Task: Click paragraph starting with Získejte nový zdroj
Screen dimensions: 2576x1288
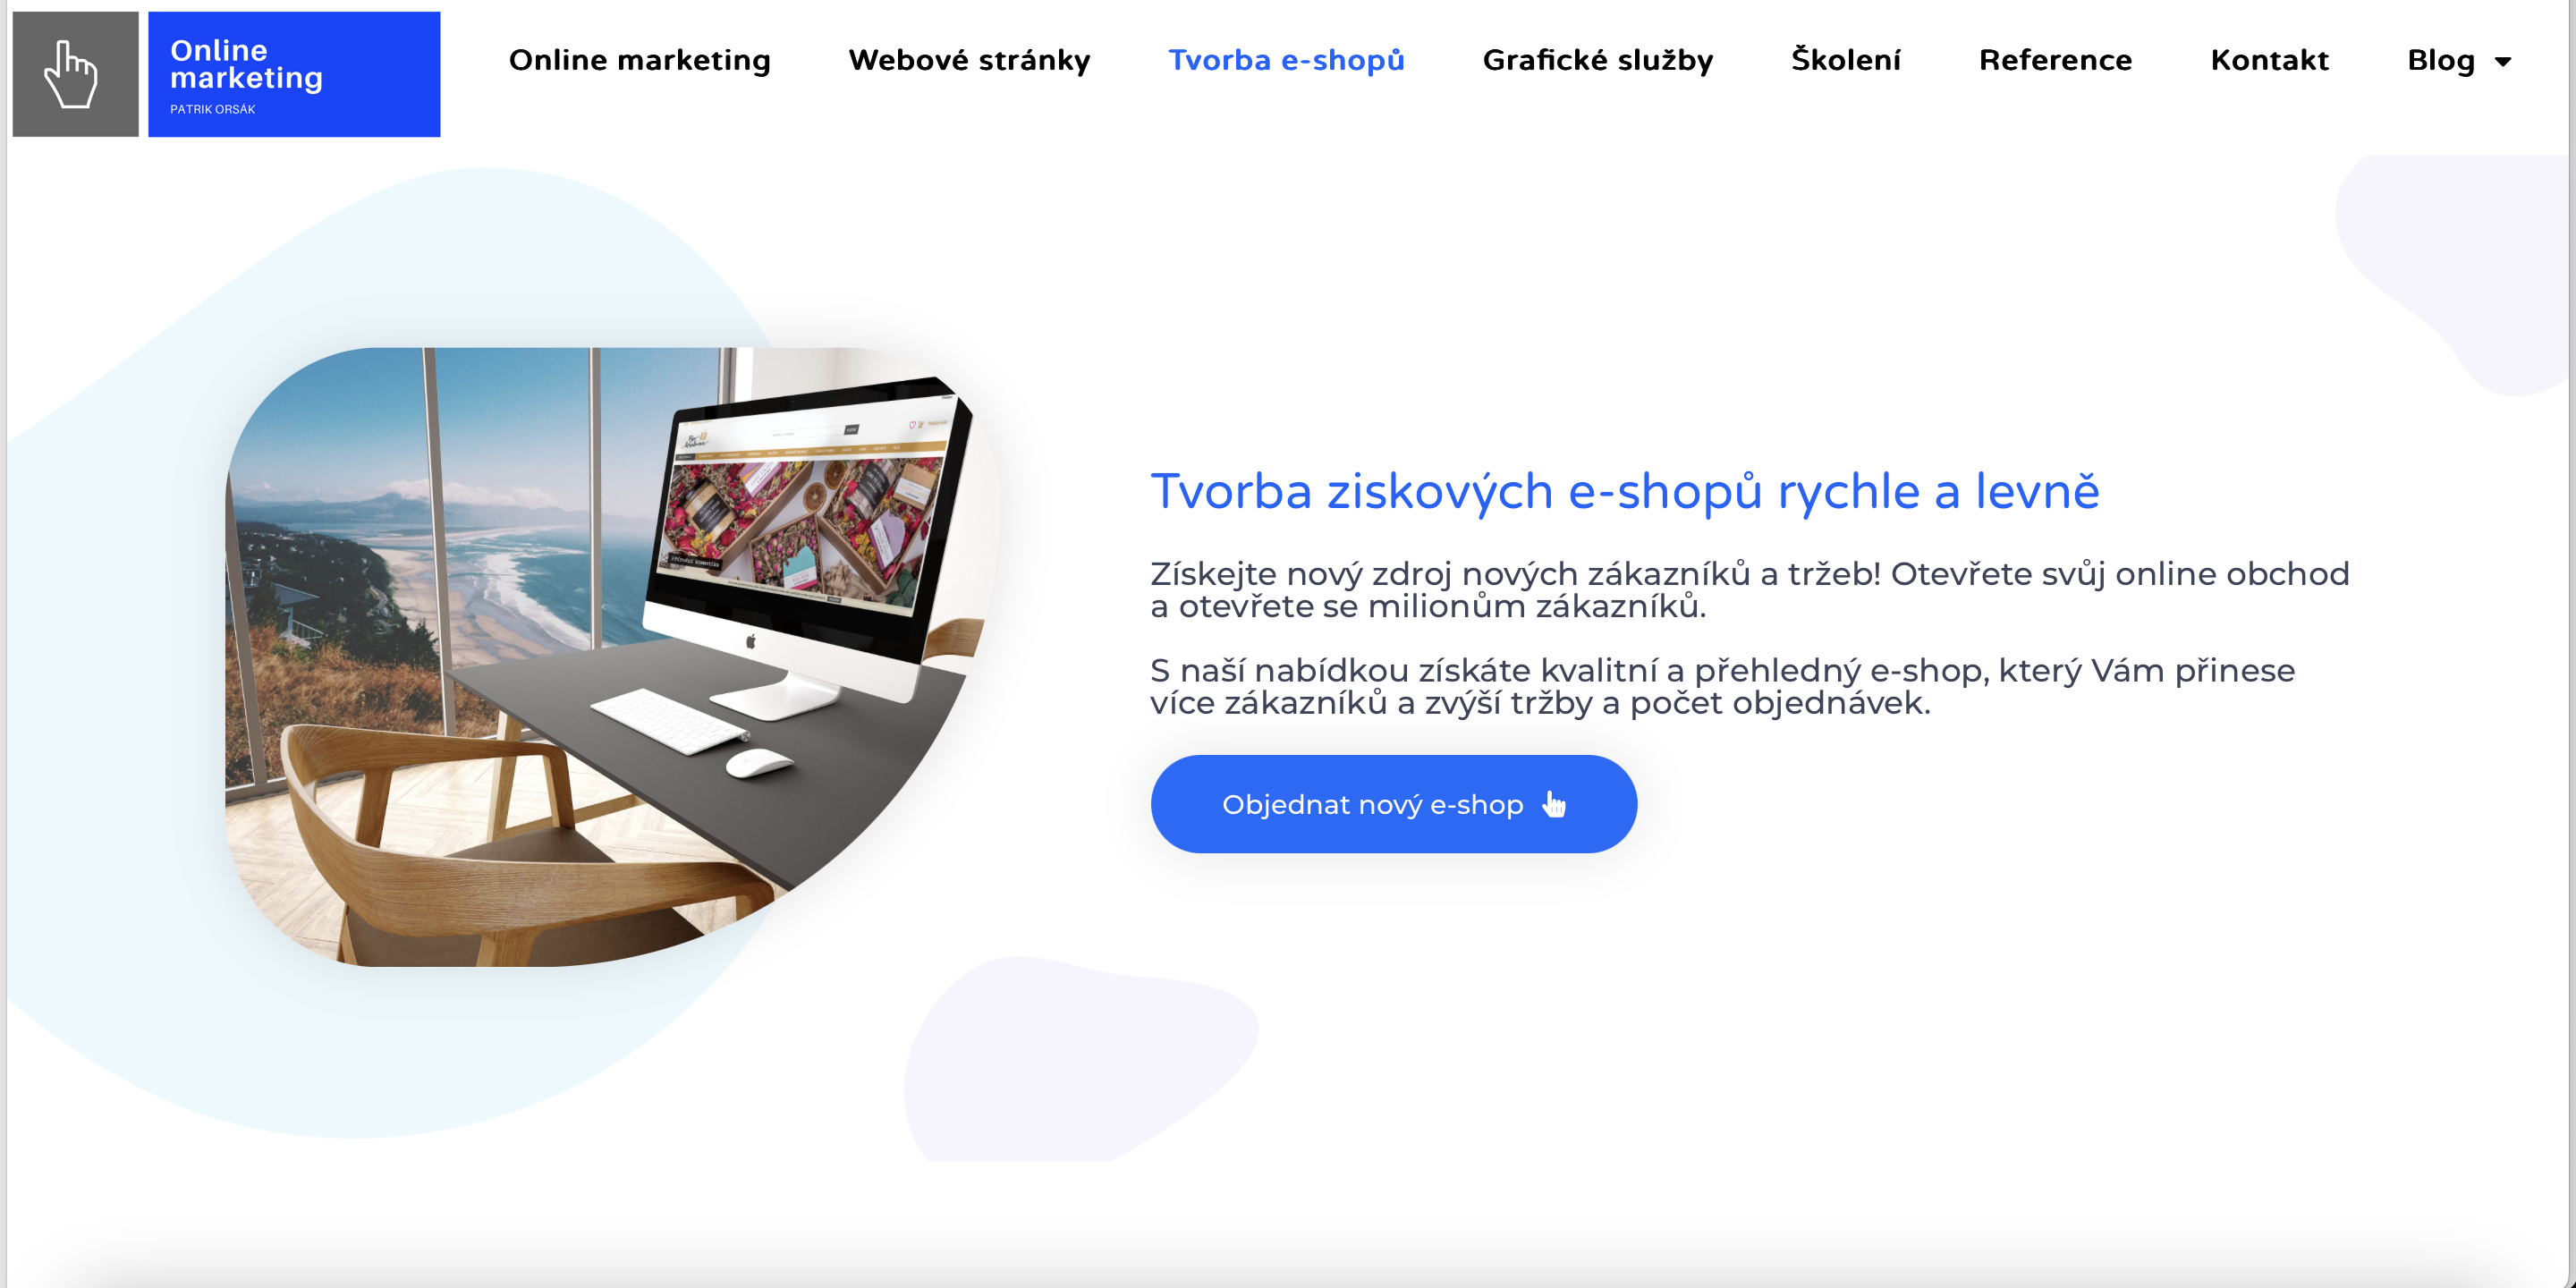Action: tap(1750, 590)
